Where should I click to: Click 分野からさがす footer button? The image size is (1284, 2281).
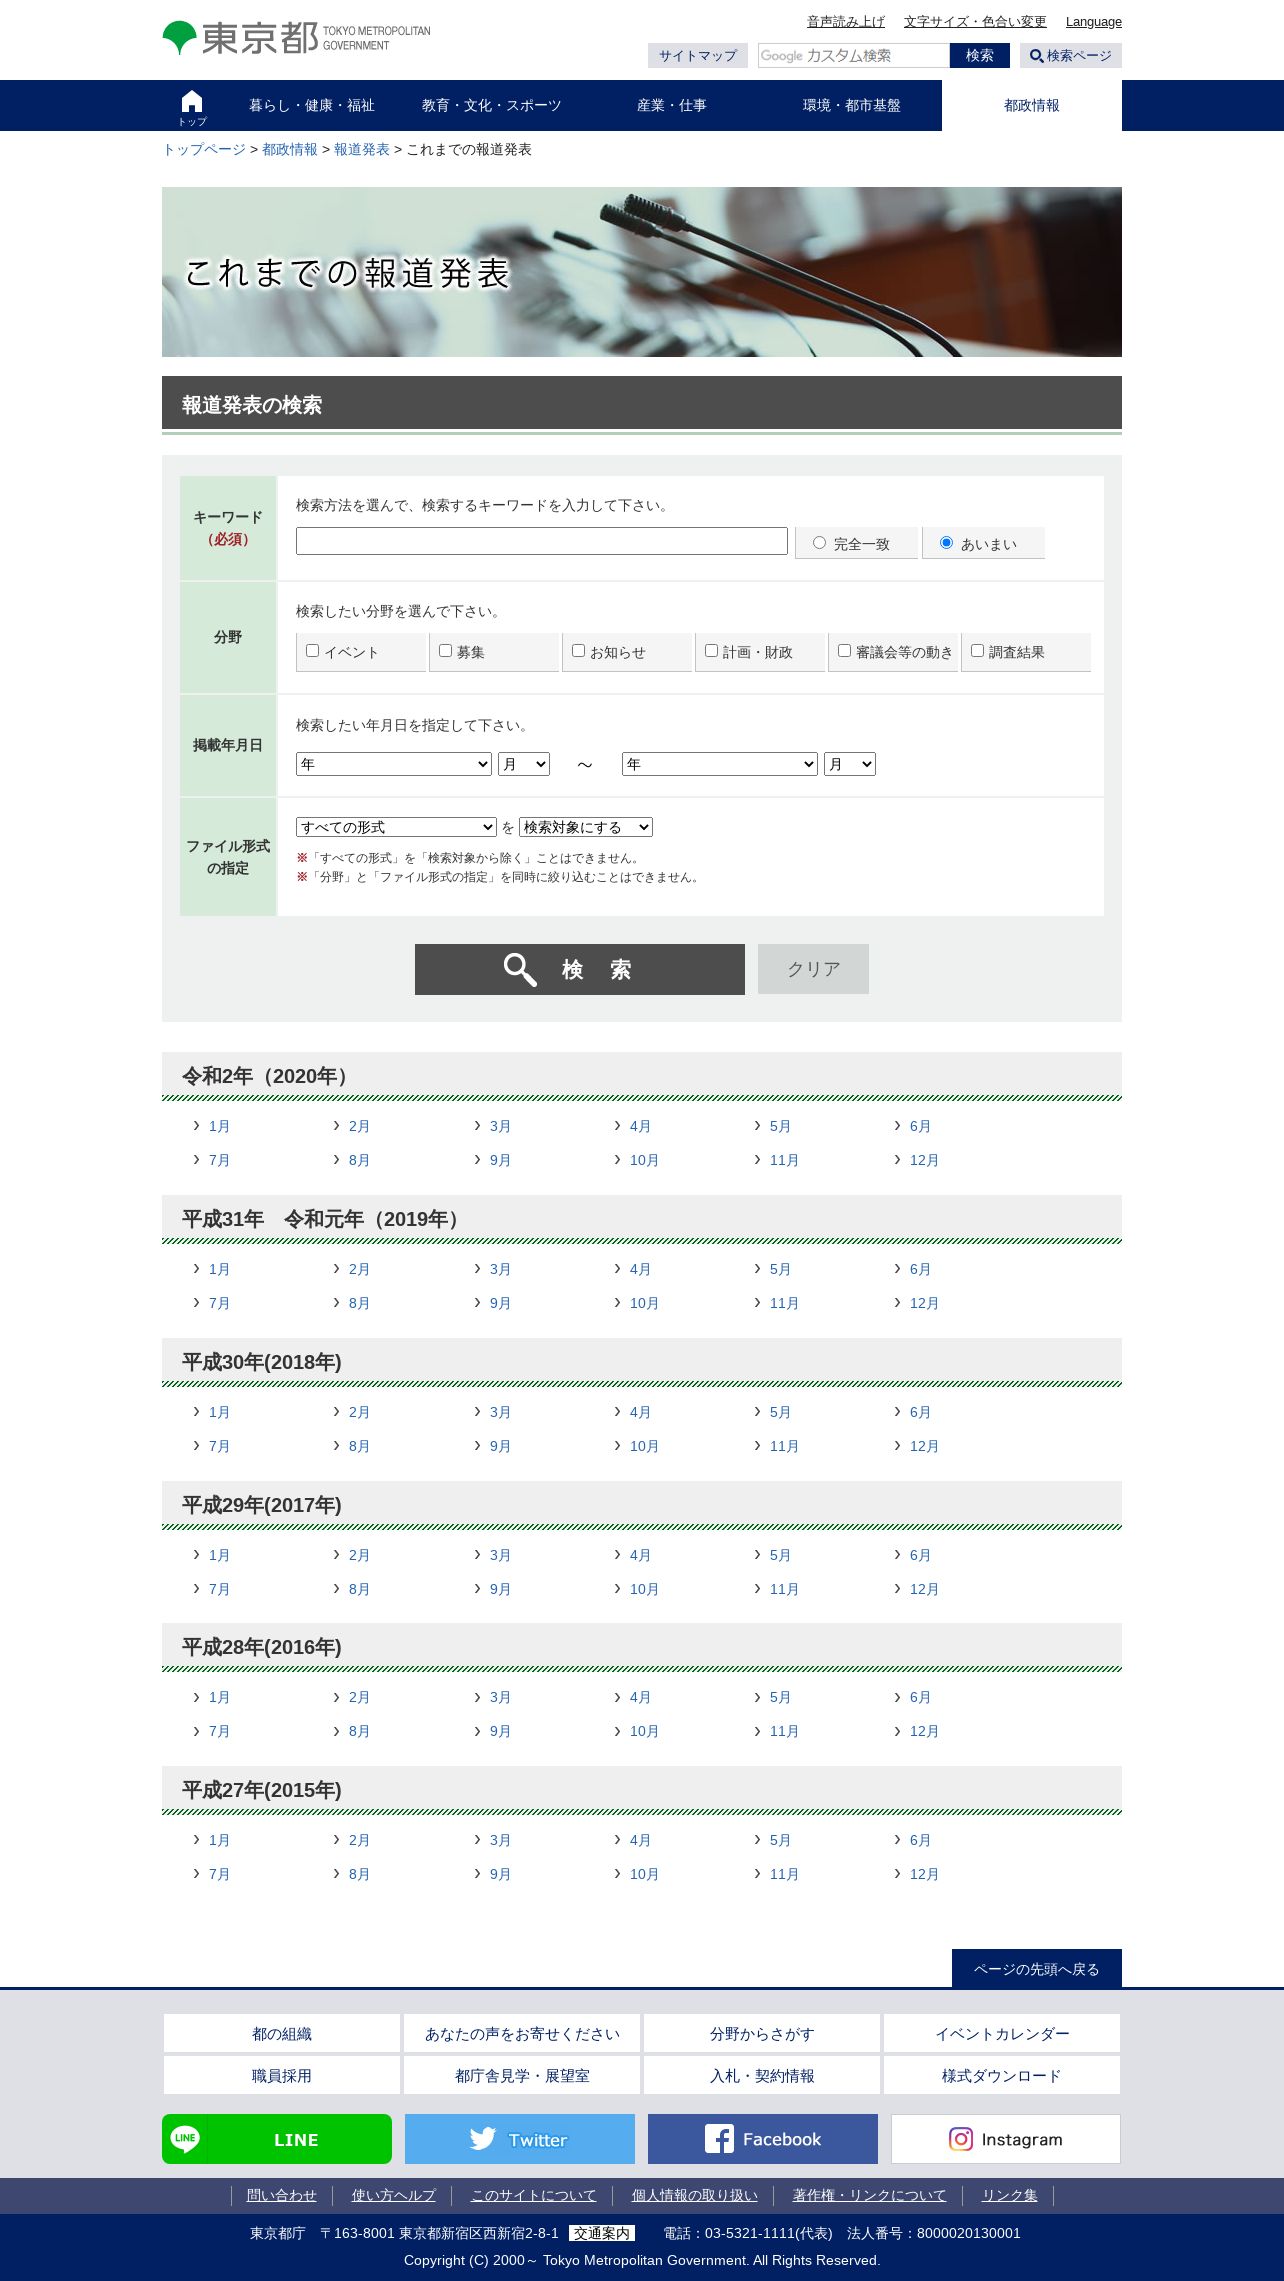tap(762, 2033)
